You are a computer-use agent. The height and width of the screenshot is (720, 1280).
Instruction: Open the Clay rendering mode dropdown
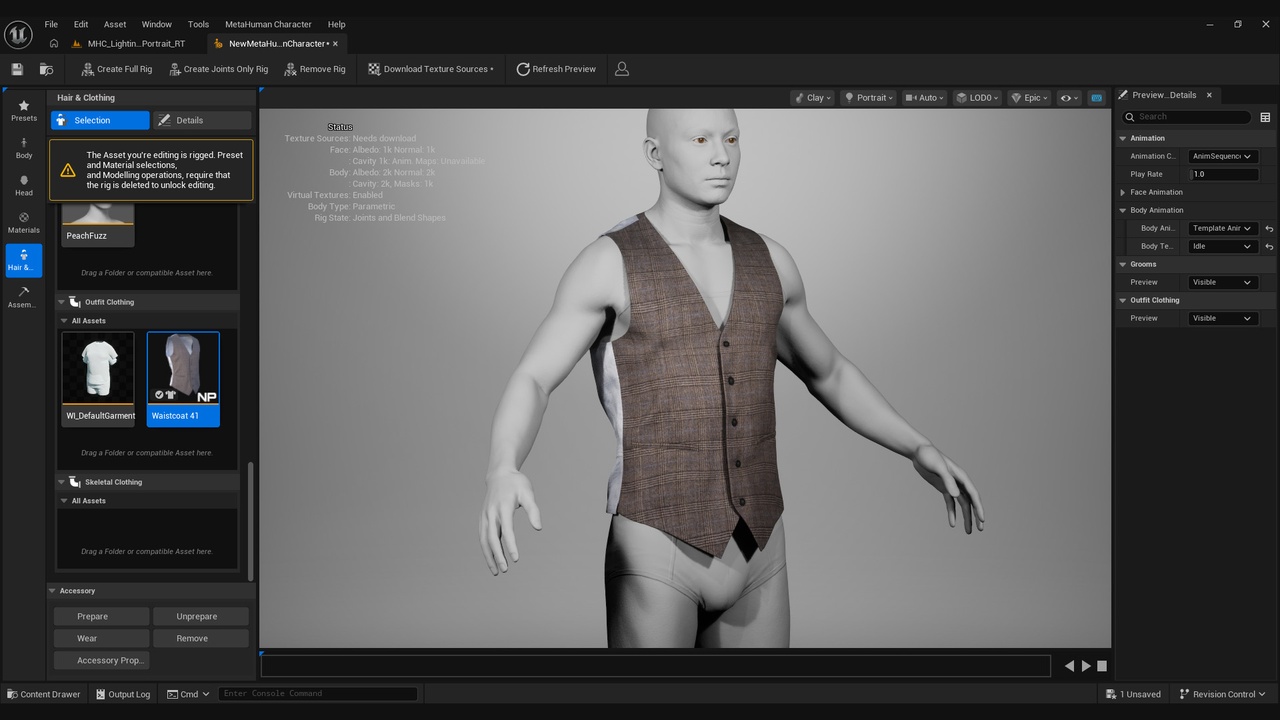tap(812, 98)
